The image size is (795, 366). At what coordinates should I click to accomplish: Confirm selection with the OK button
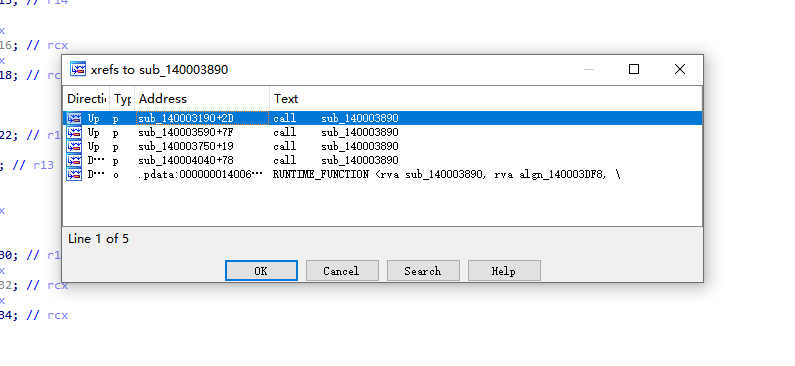point(261,271)
